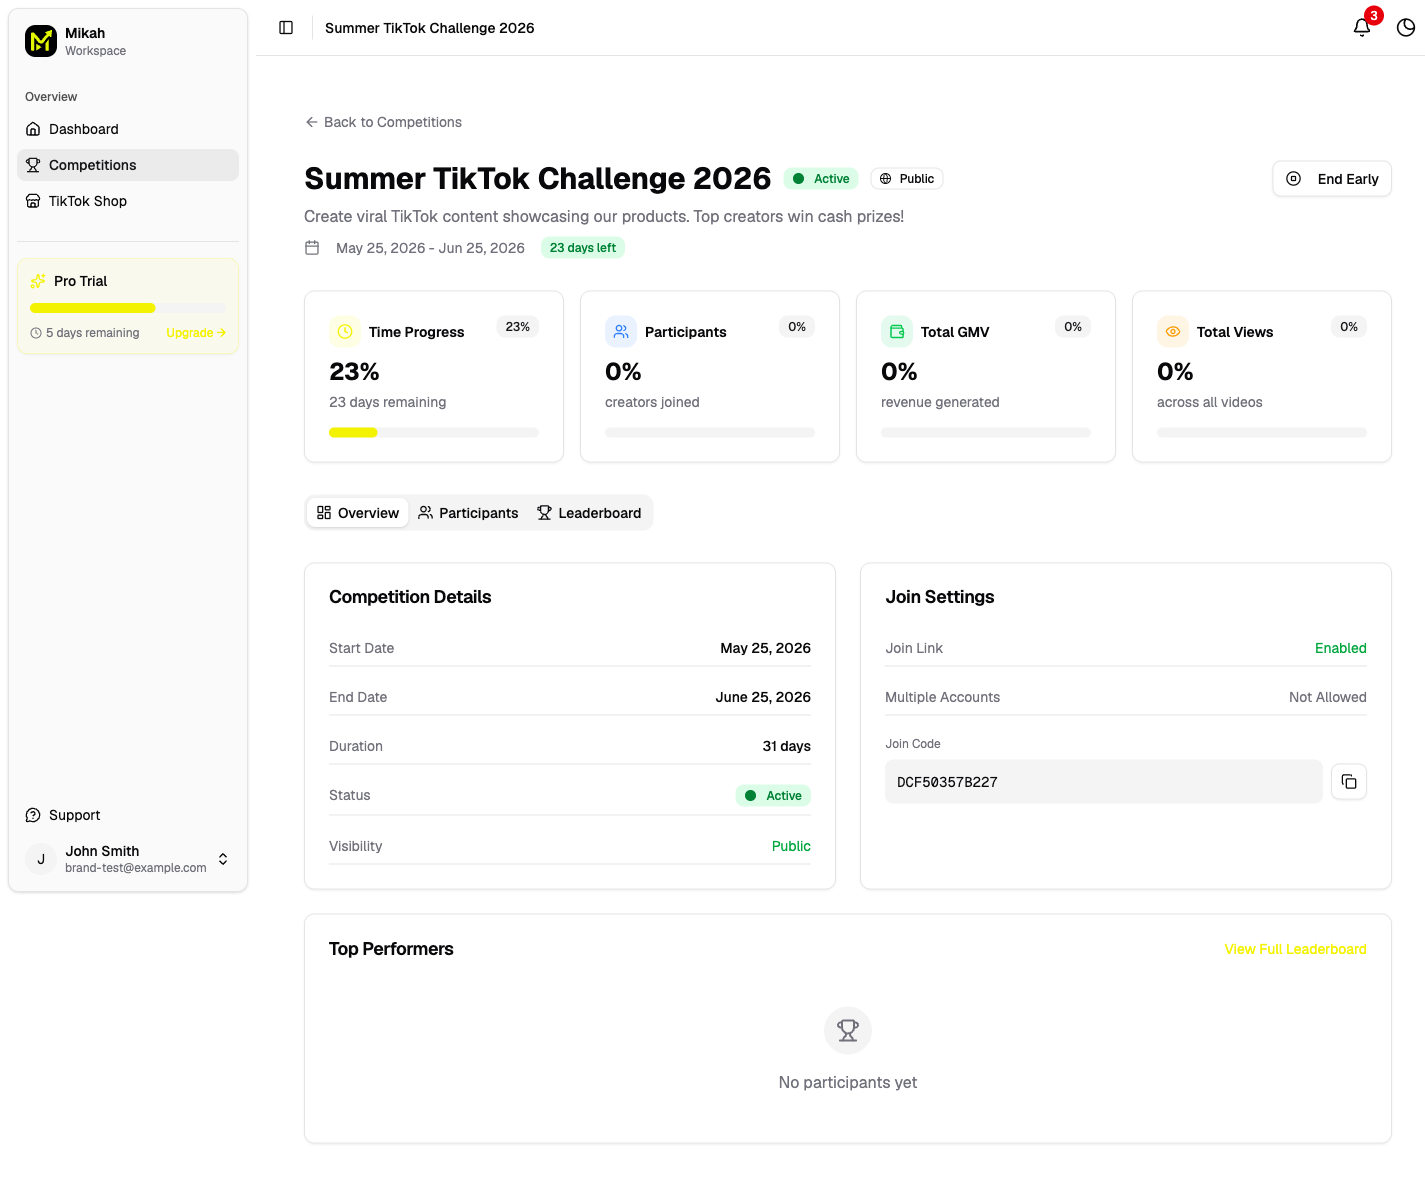1425x1199 pixels.
Task: Click the Participants card people icon
Action: click(x=621, y=332)
